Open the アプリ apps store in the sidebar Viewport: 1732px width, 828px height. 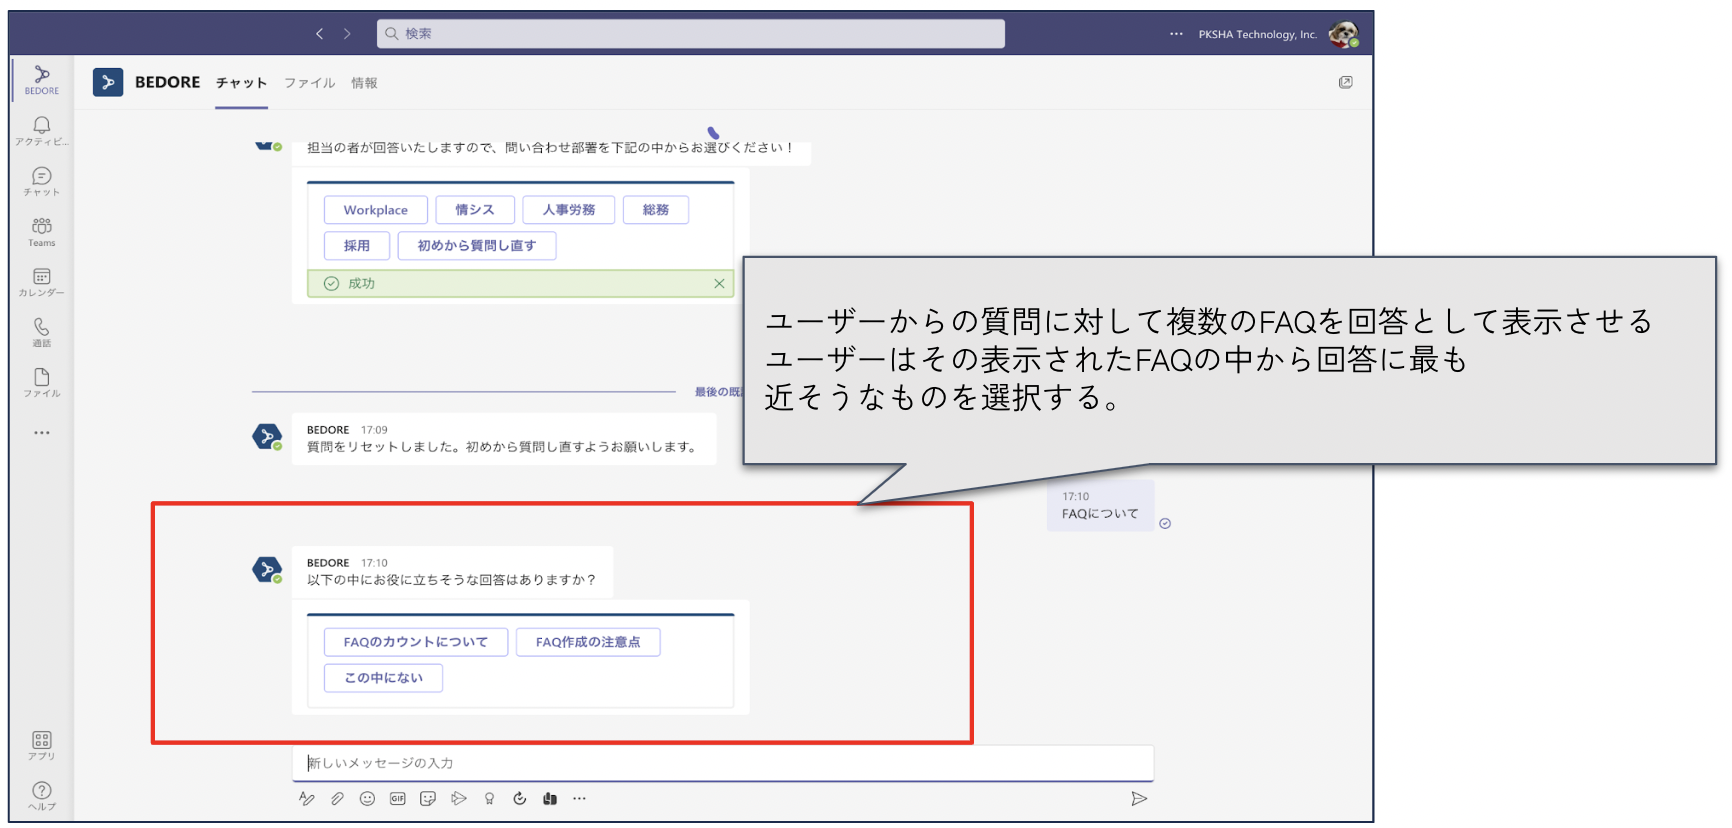point(42,745)
